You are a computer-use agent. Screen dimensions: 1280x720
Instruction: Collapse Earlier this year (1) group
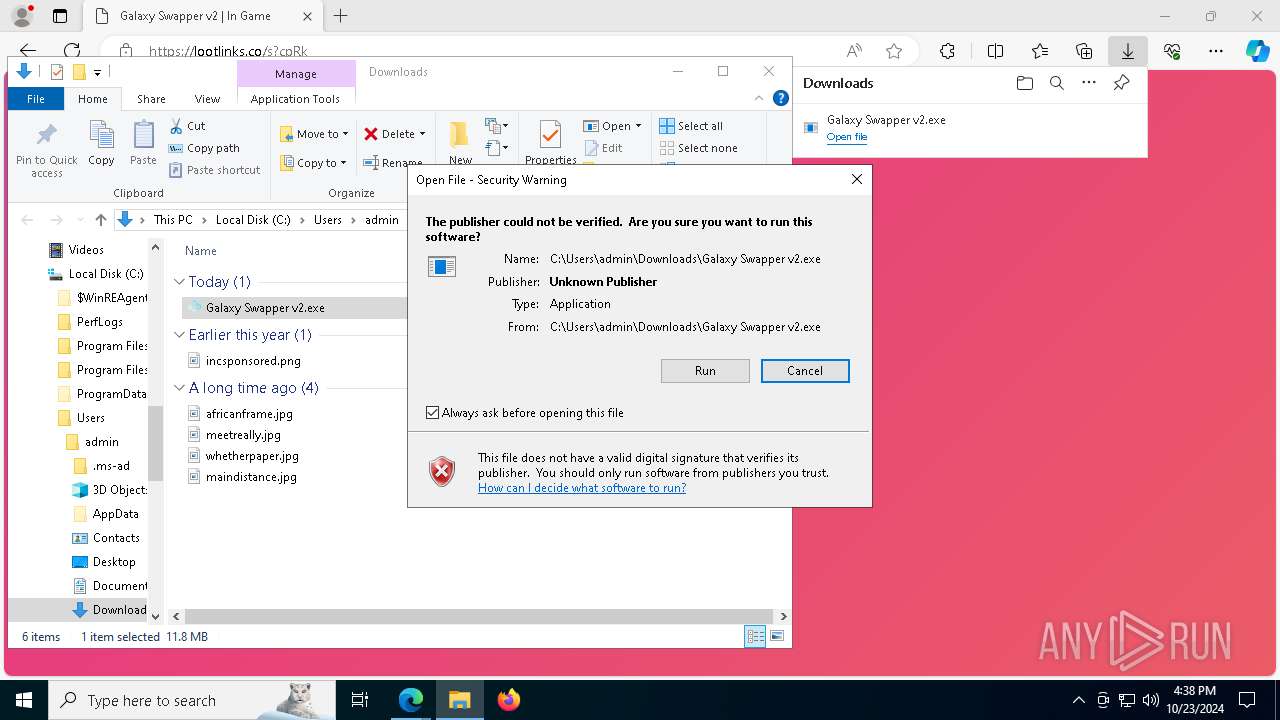click(180, 335)
